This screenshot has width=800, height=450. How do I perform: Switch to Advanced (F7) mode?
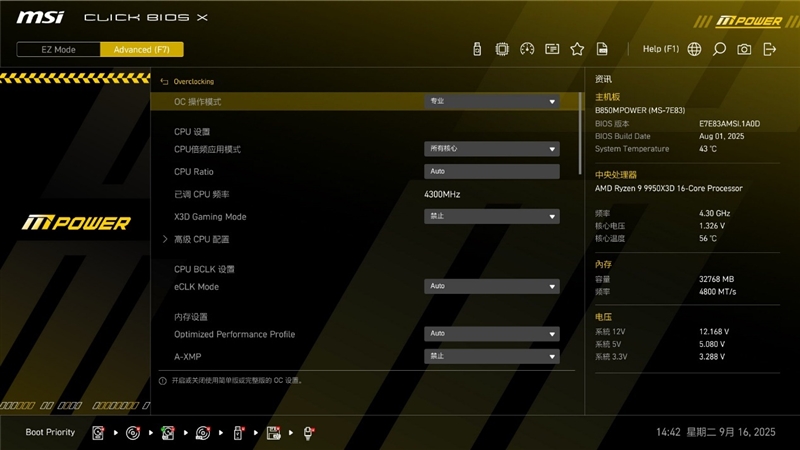[x=142, y=49]
